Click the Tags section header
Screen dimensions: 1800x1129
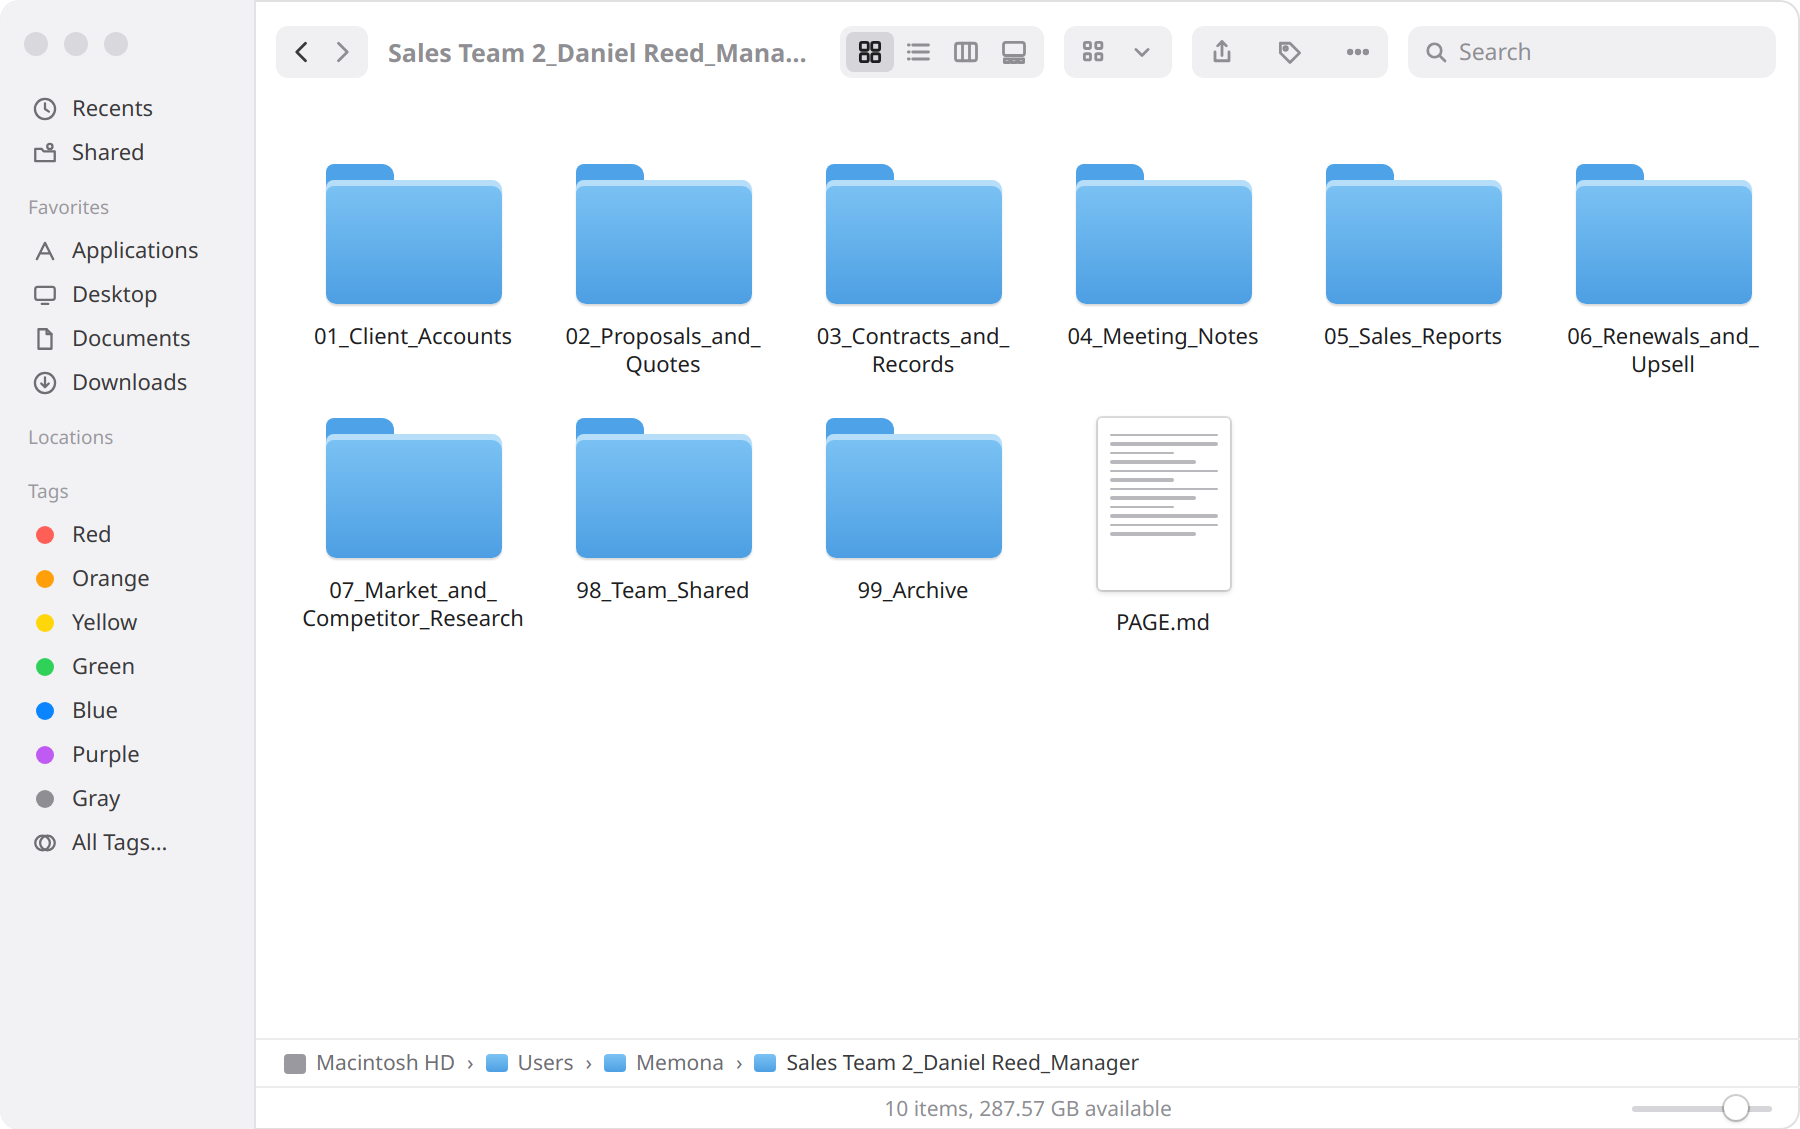click(x=48, y=491)
